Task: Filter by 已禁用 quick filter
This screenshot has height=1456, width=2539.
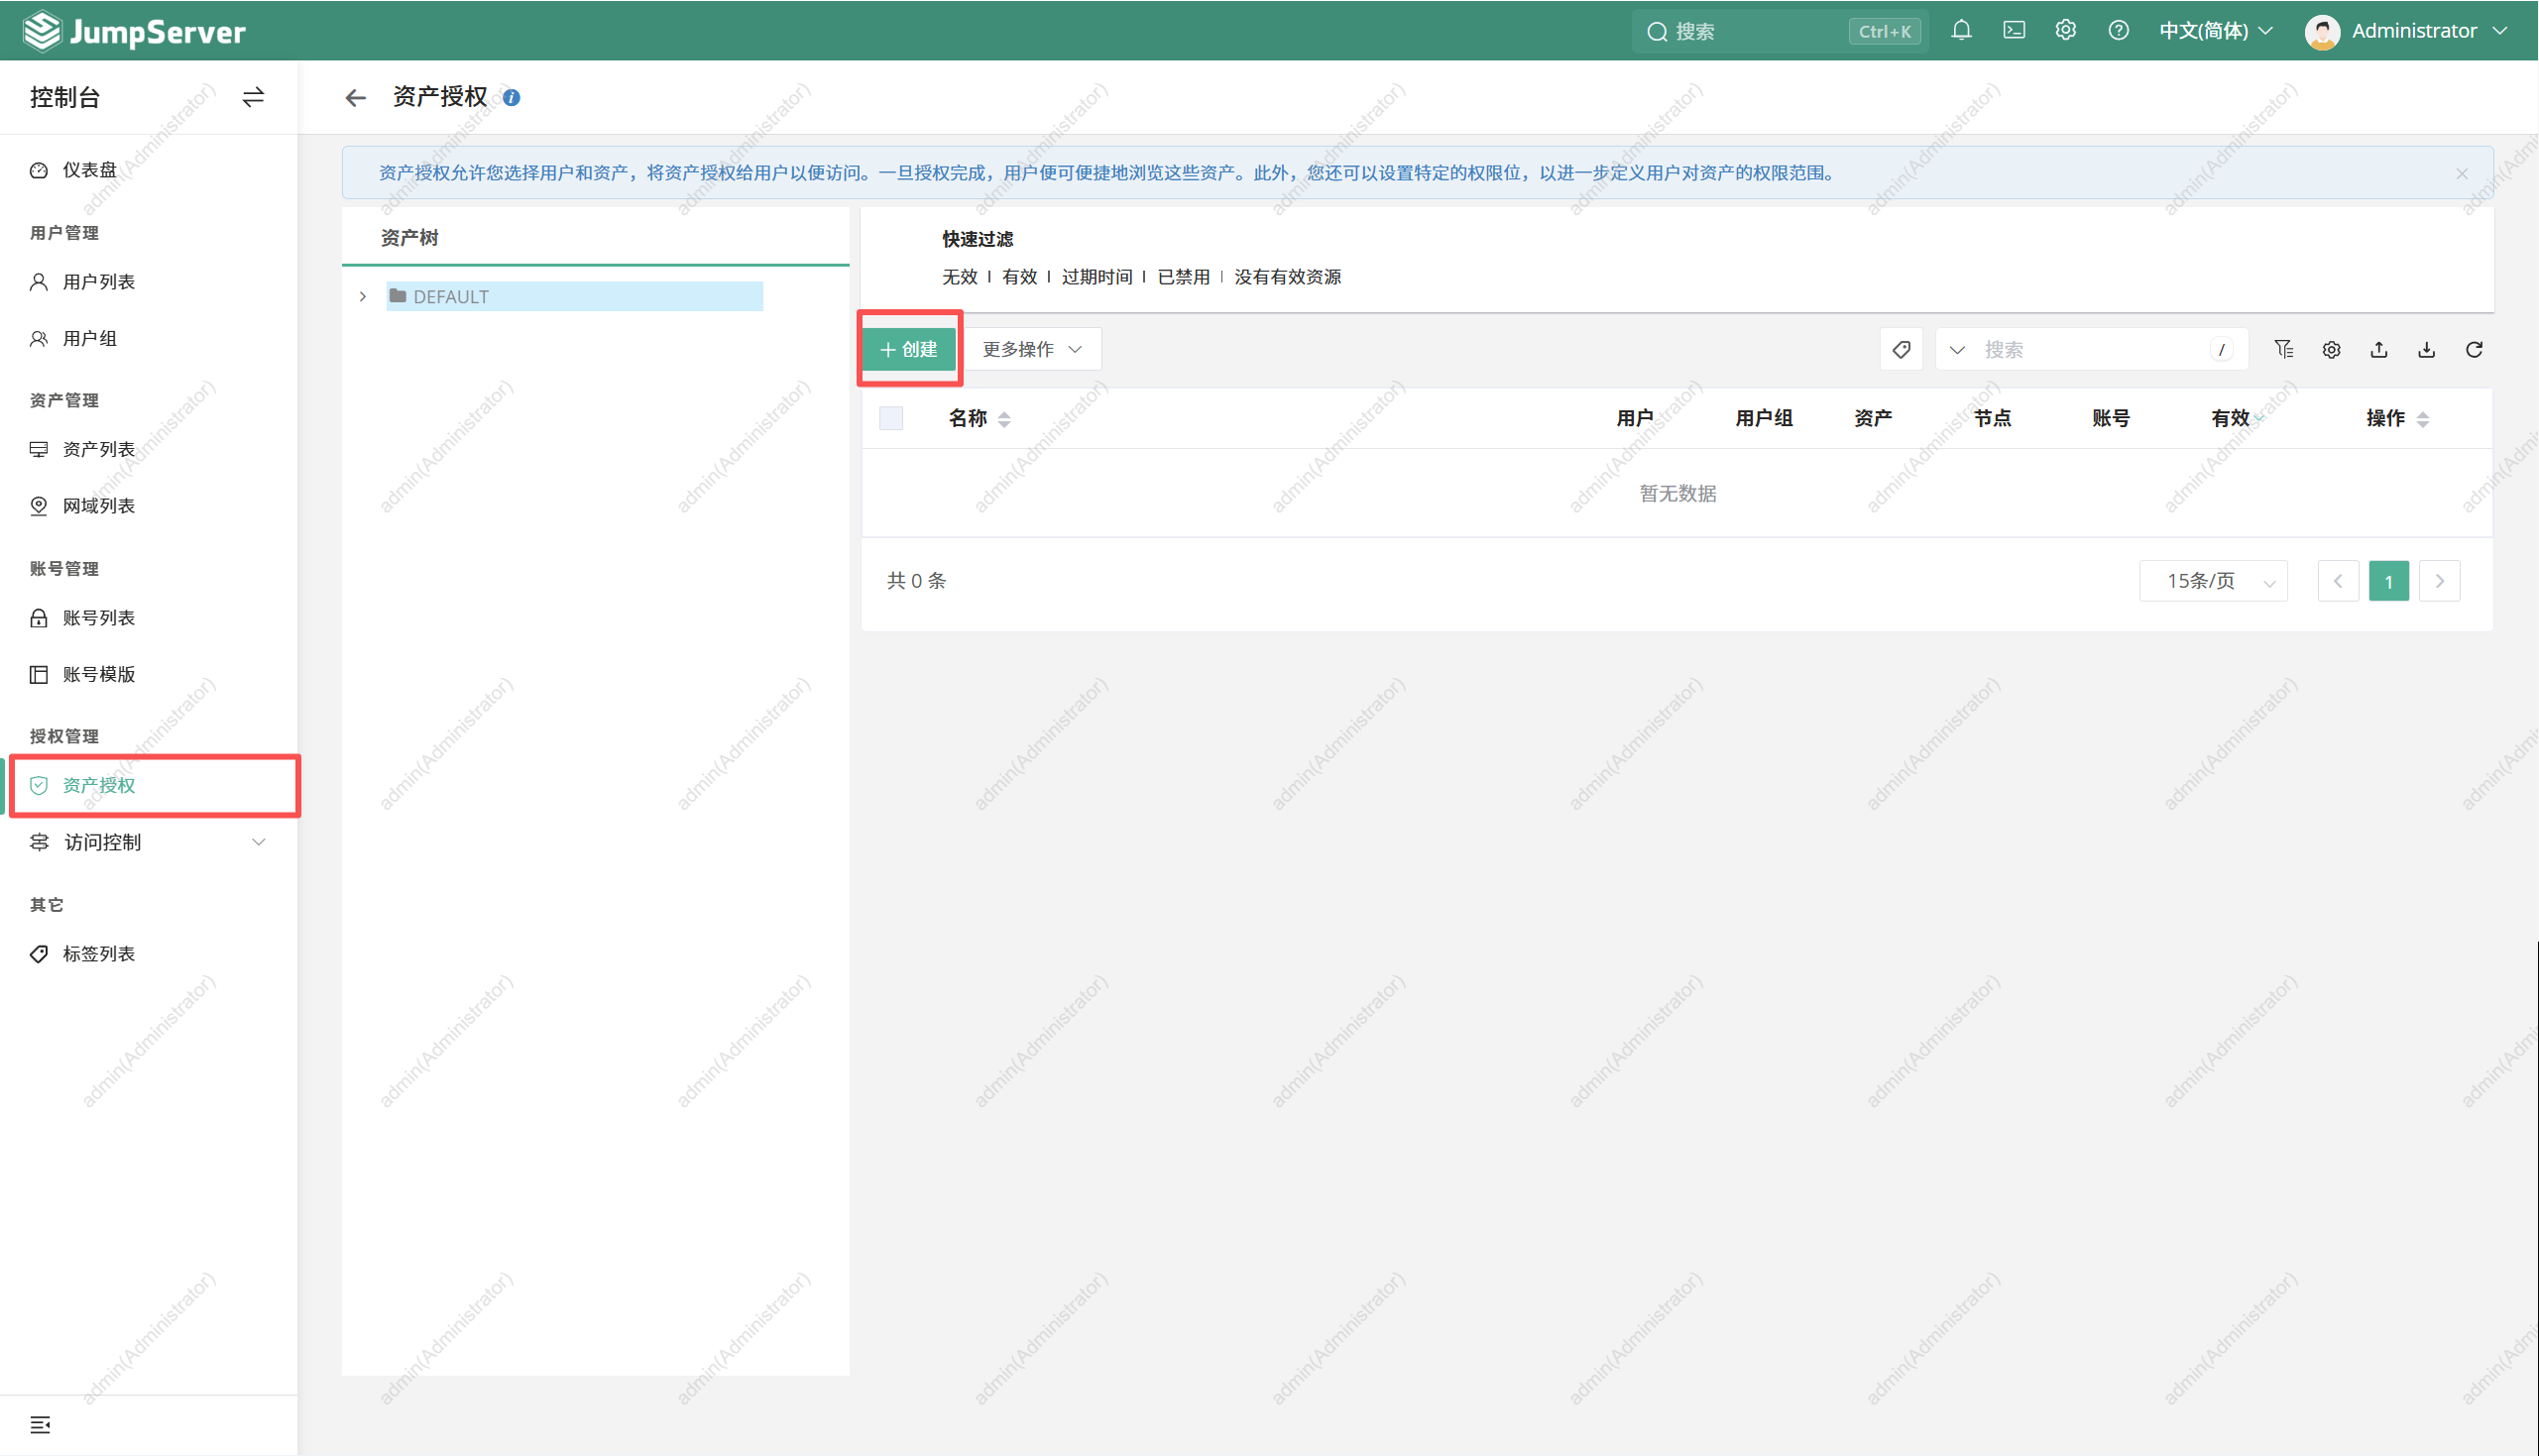Action: tap(1182, 277)
